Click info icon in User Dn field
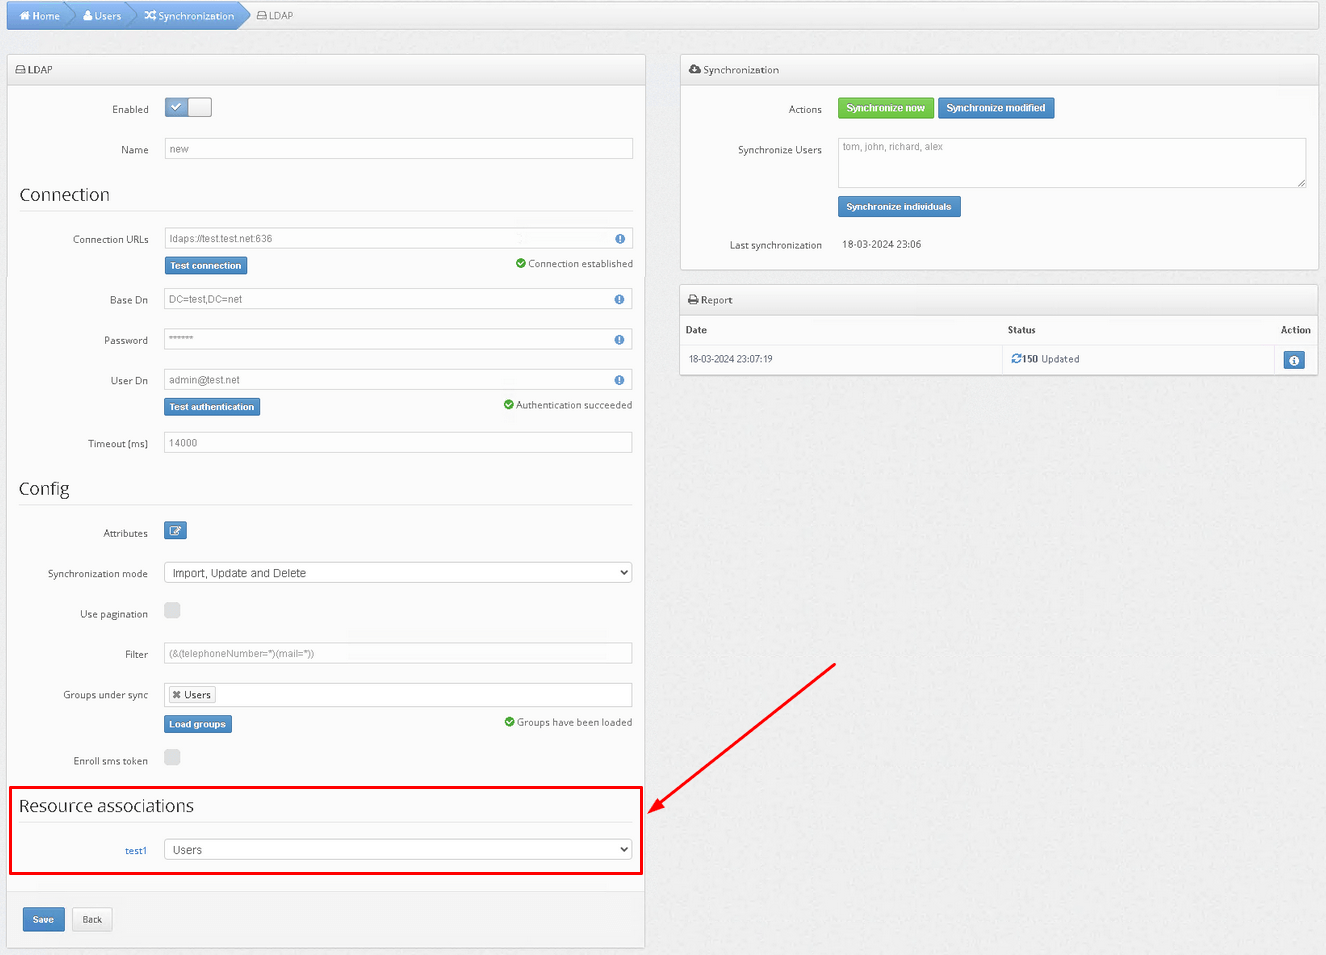Image resolution: width=1326 pixels, height=955 pixels. pos(619,380)
